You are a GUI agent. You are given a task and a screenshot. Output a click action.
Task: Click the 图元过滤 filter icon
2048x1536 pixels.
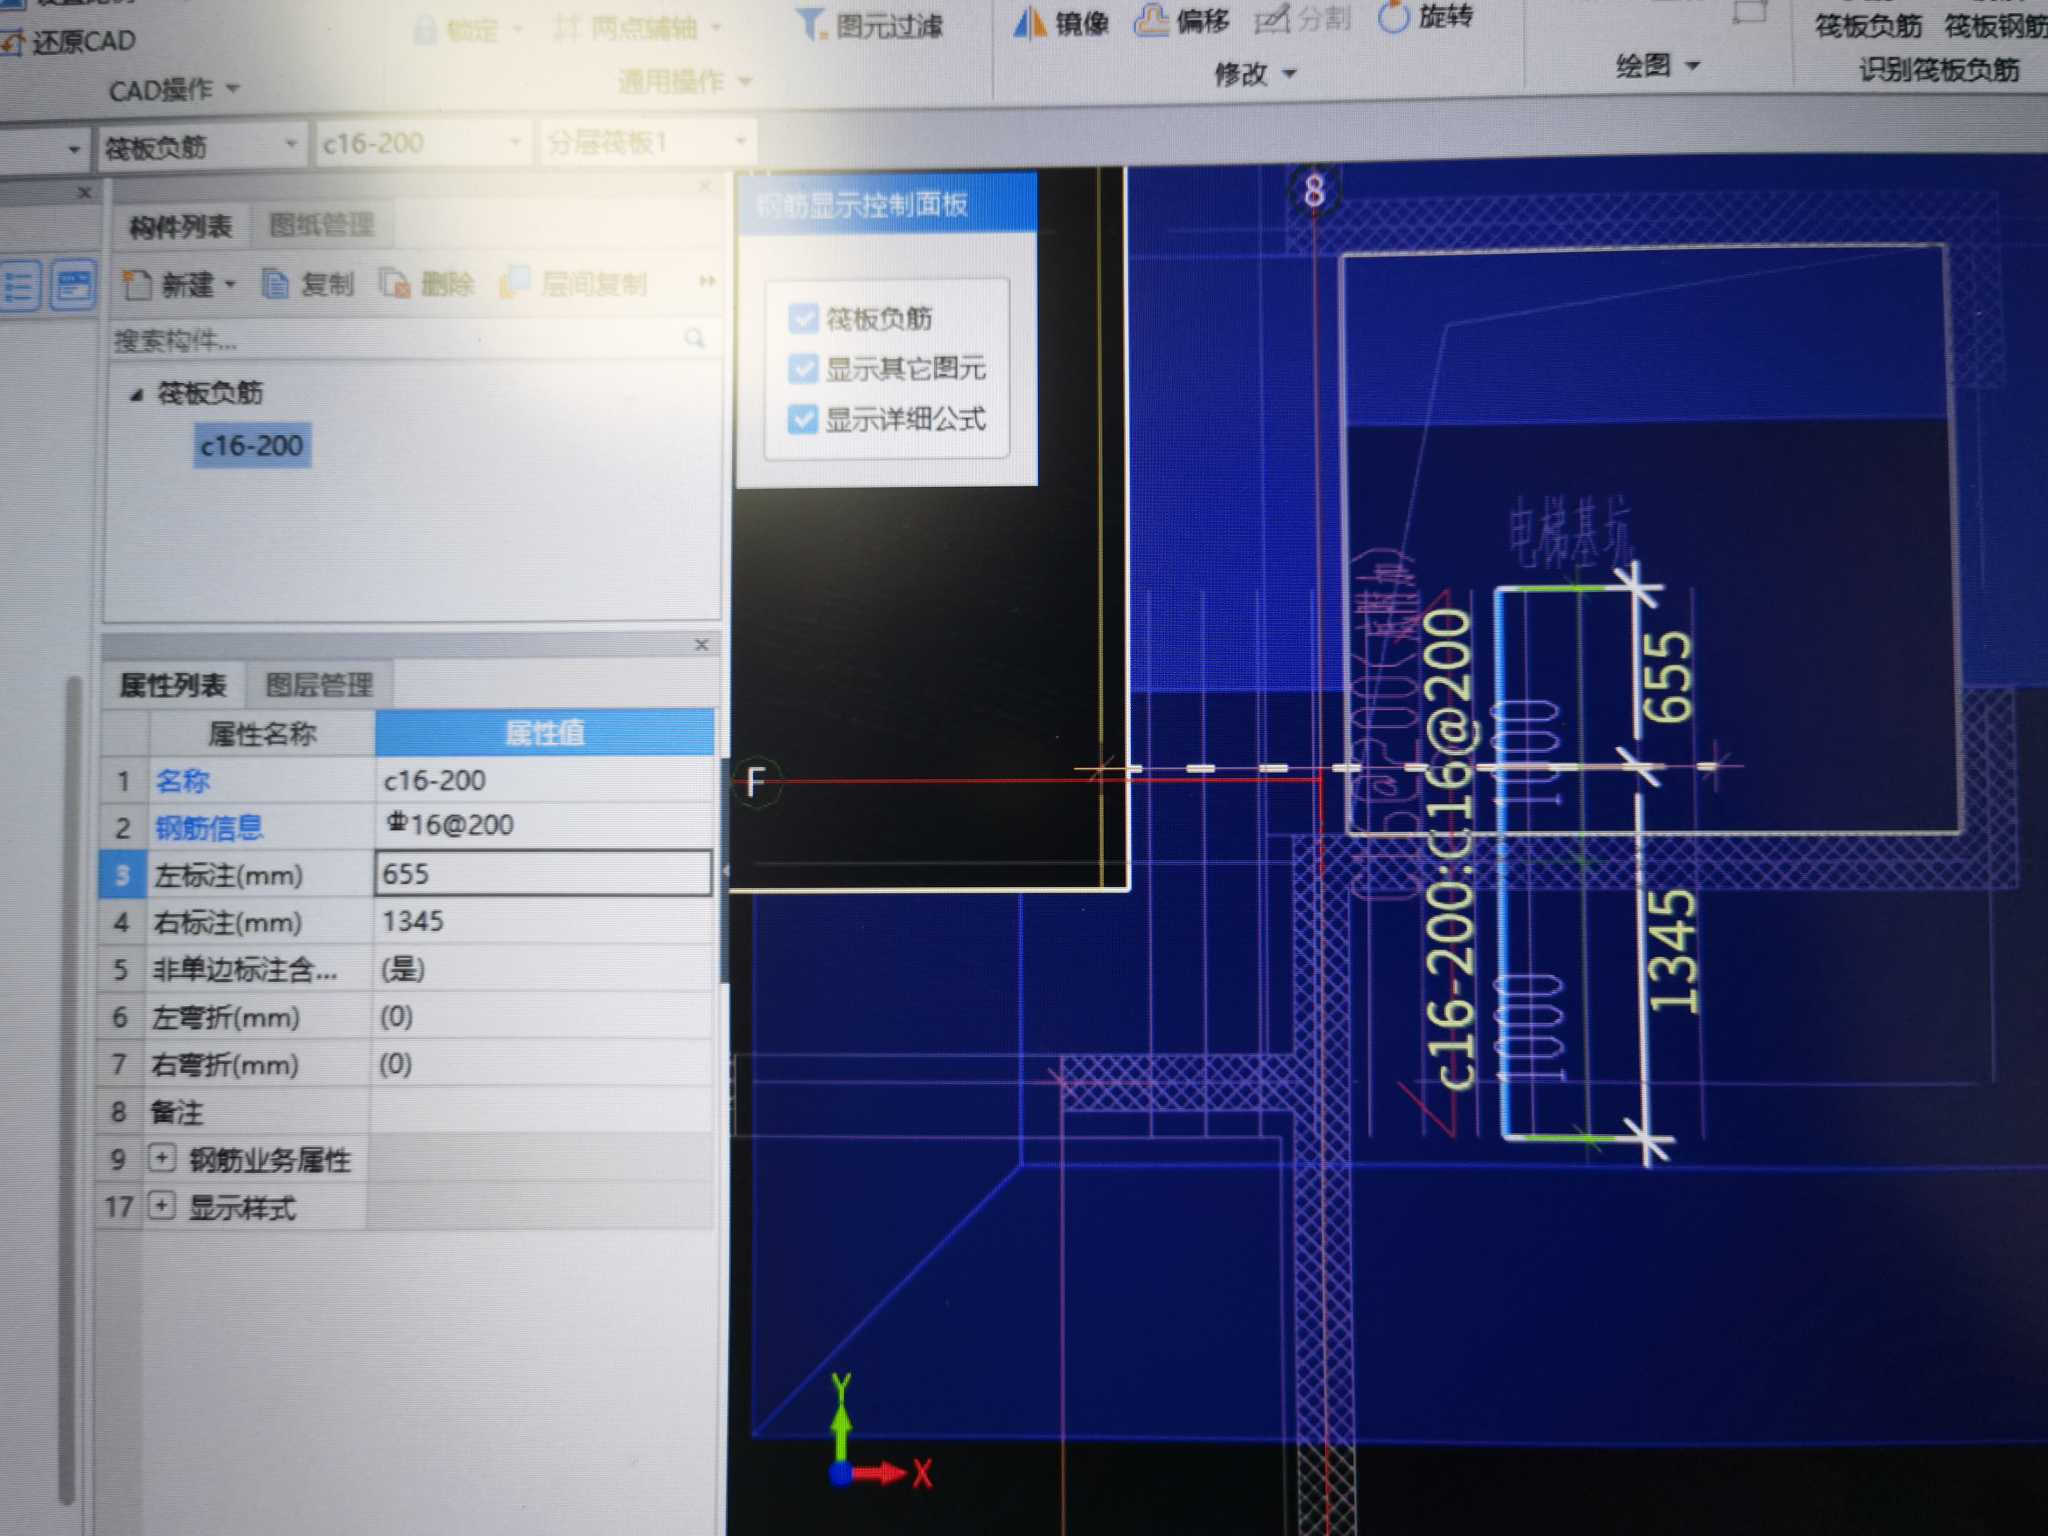pyautogui.click(x=810, y=24)
